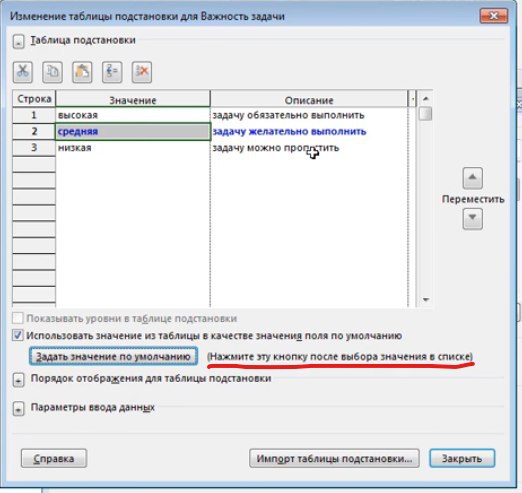Click the Paste row toolbar icon
The width and height of the screenshot is (522, 493).
tap(82, 72)
